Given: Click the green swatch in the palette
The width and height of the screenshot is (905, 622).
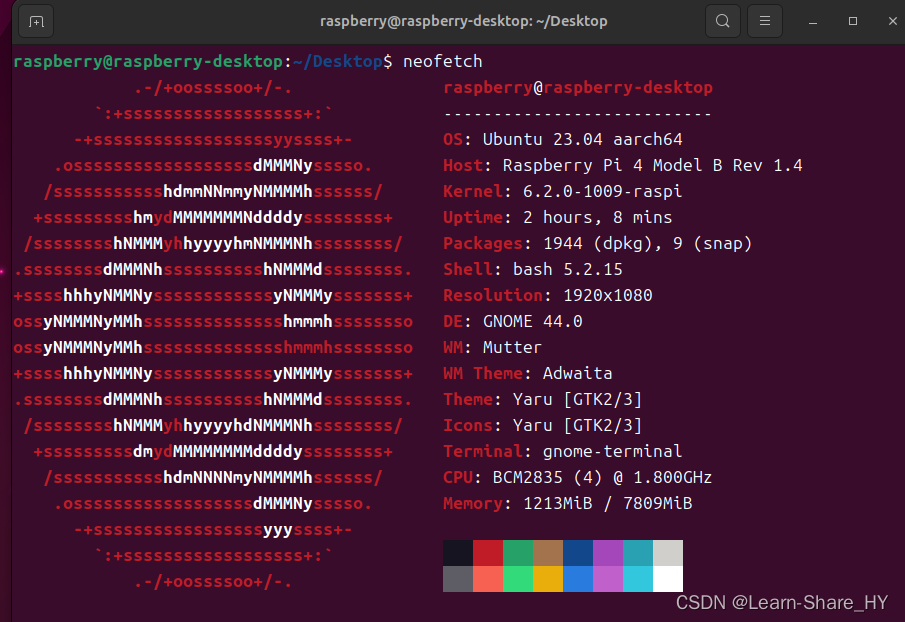Looking at the screenshot, I should click(518, 550).
